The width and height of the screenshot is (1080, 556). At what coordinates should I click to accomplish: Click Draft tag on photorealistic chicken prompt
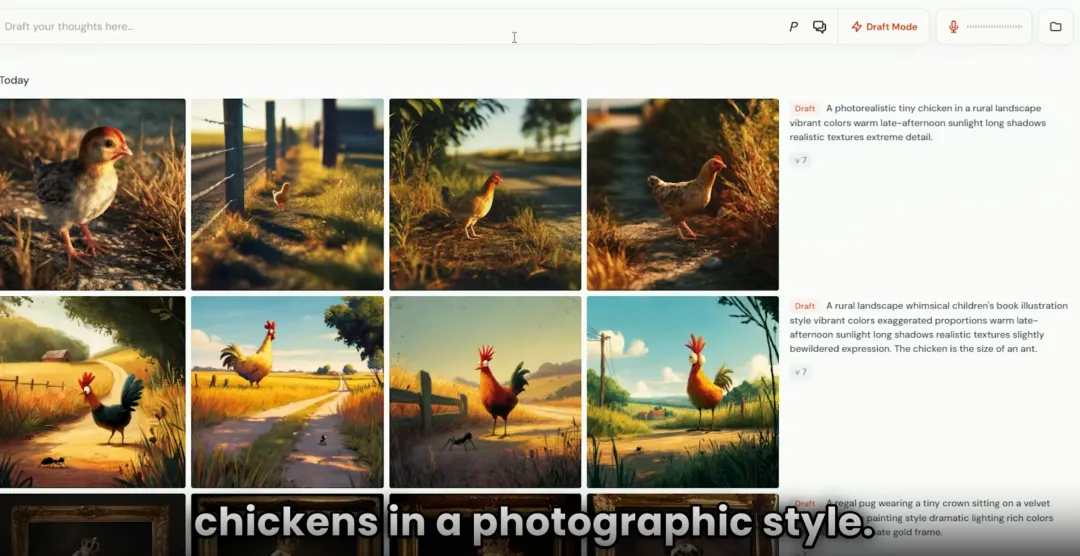pos(805,109)
